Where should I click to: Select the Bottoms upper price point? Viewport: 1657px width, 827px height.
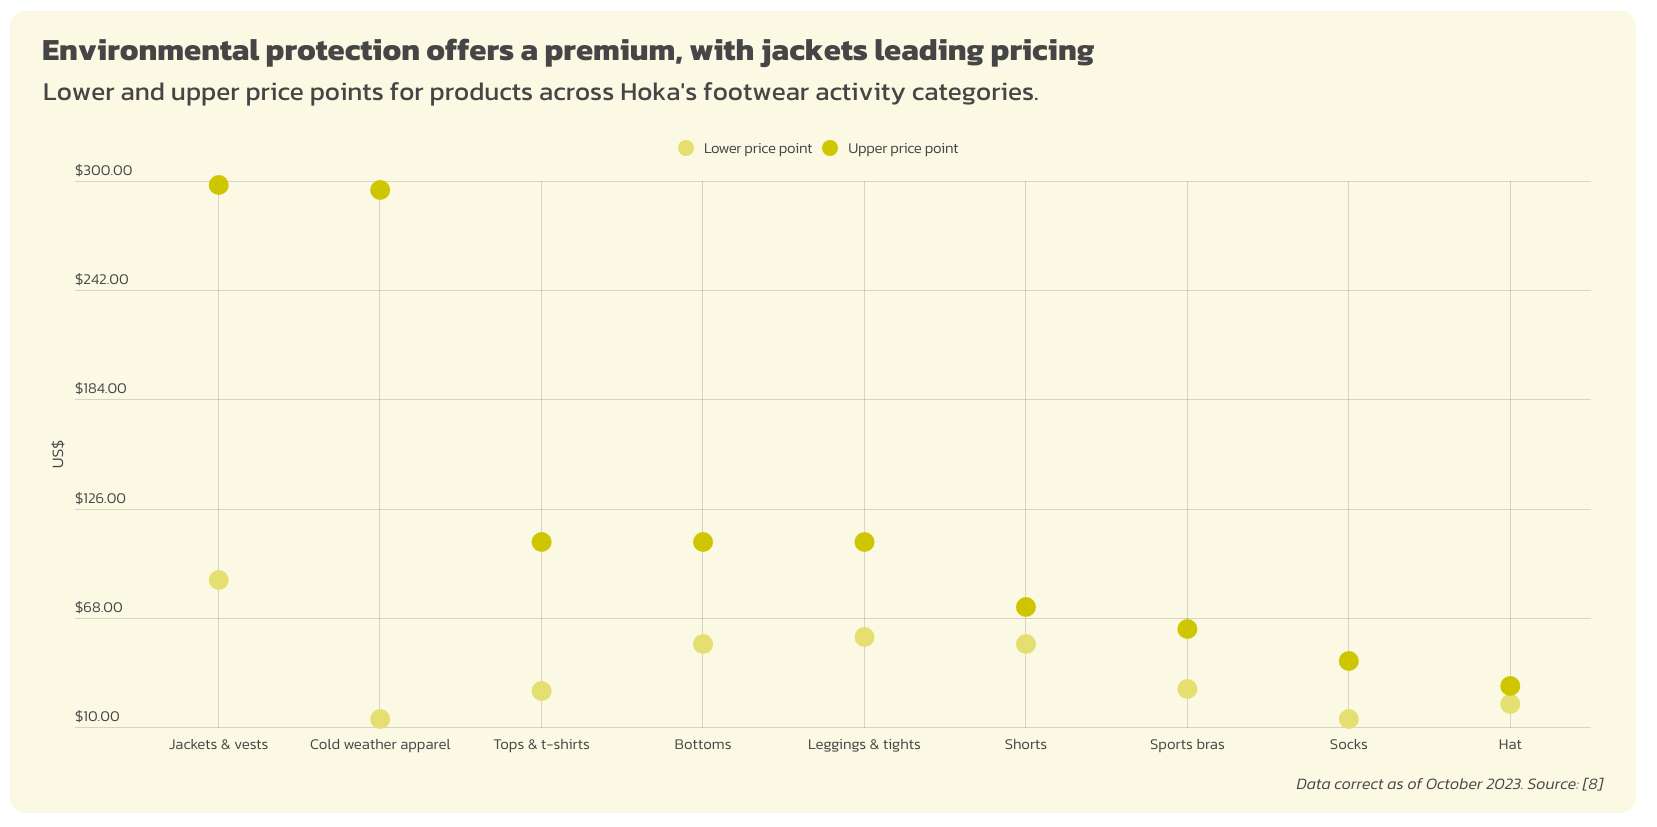coord(703,542)
